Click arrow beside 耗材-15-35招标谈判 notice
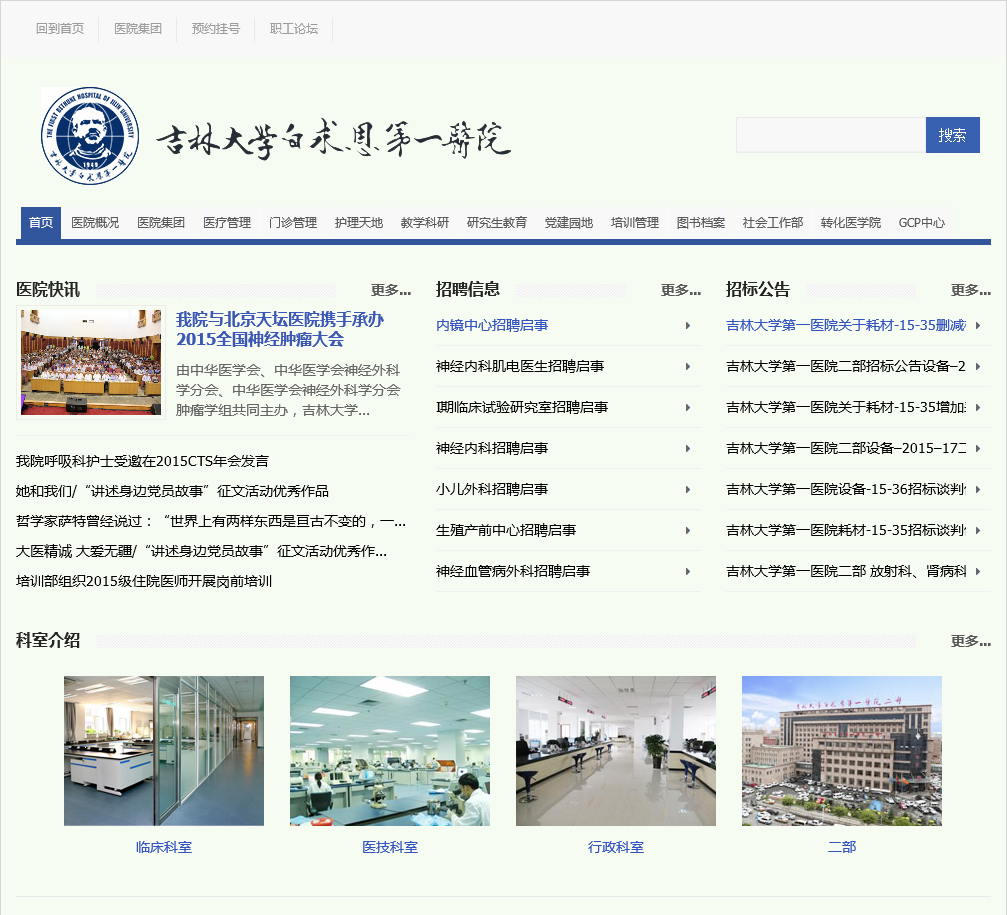Image resolution: width=1007 pixels, height=915 pixels. coord(978,531)
